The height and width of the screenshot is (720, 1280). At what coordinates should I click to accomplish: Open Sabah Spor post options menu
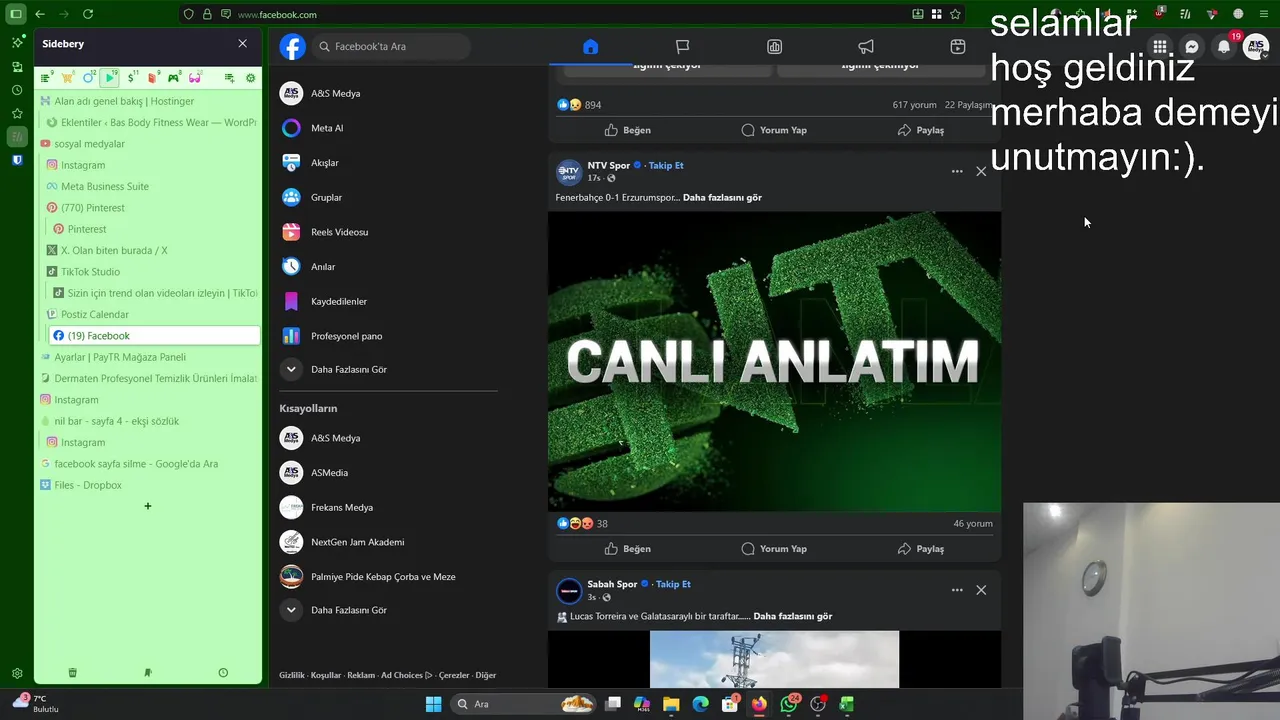click(x=957, y=590)
